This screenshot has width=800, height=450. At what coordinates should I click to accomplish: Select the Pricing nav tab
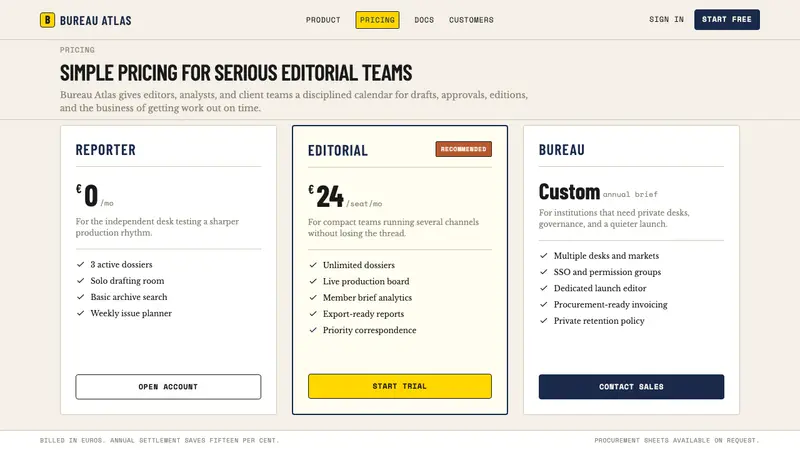pyautogui.click(x=377, y=20)
